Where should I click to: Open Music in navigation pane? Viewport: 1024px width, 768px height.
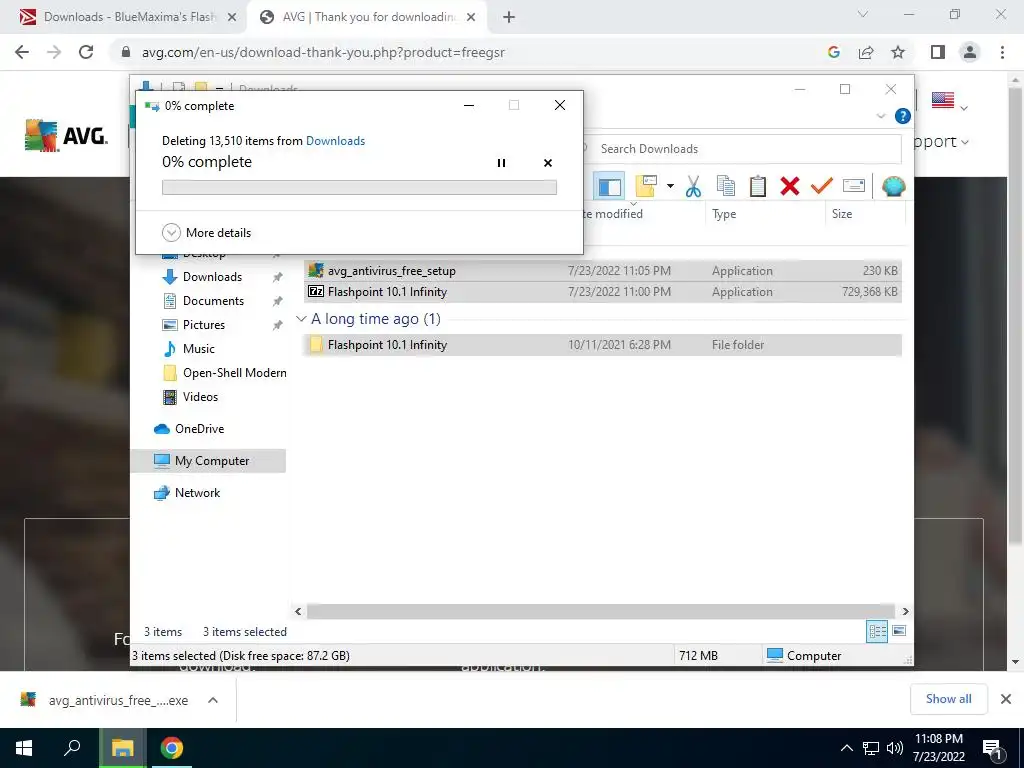[x=199, y=349]
